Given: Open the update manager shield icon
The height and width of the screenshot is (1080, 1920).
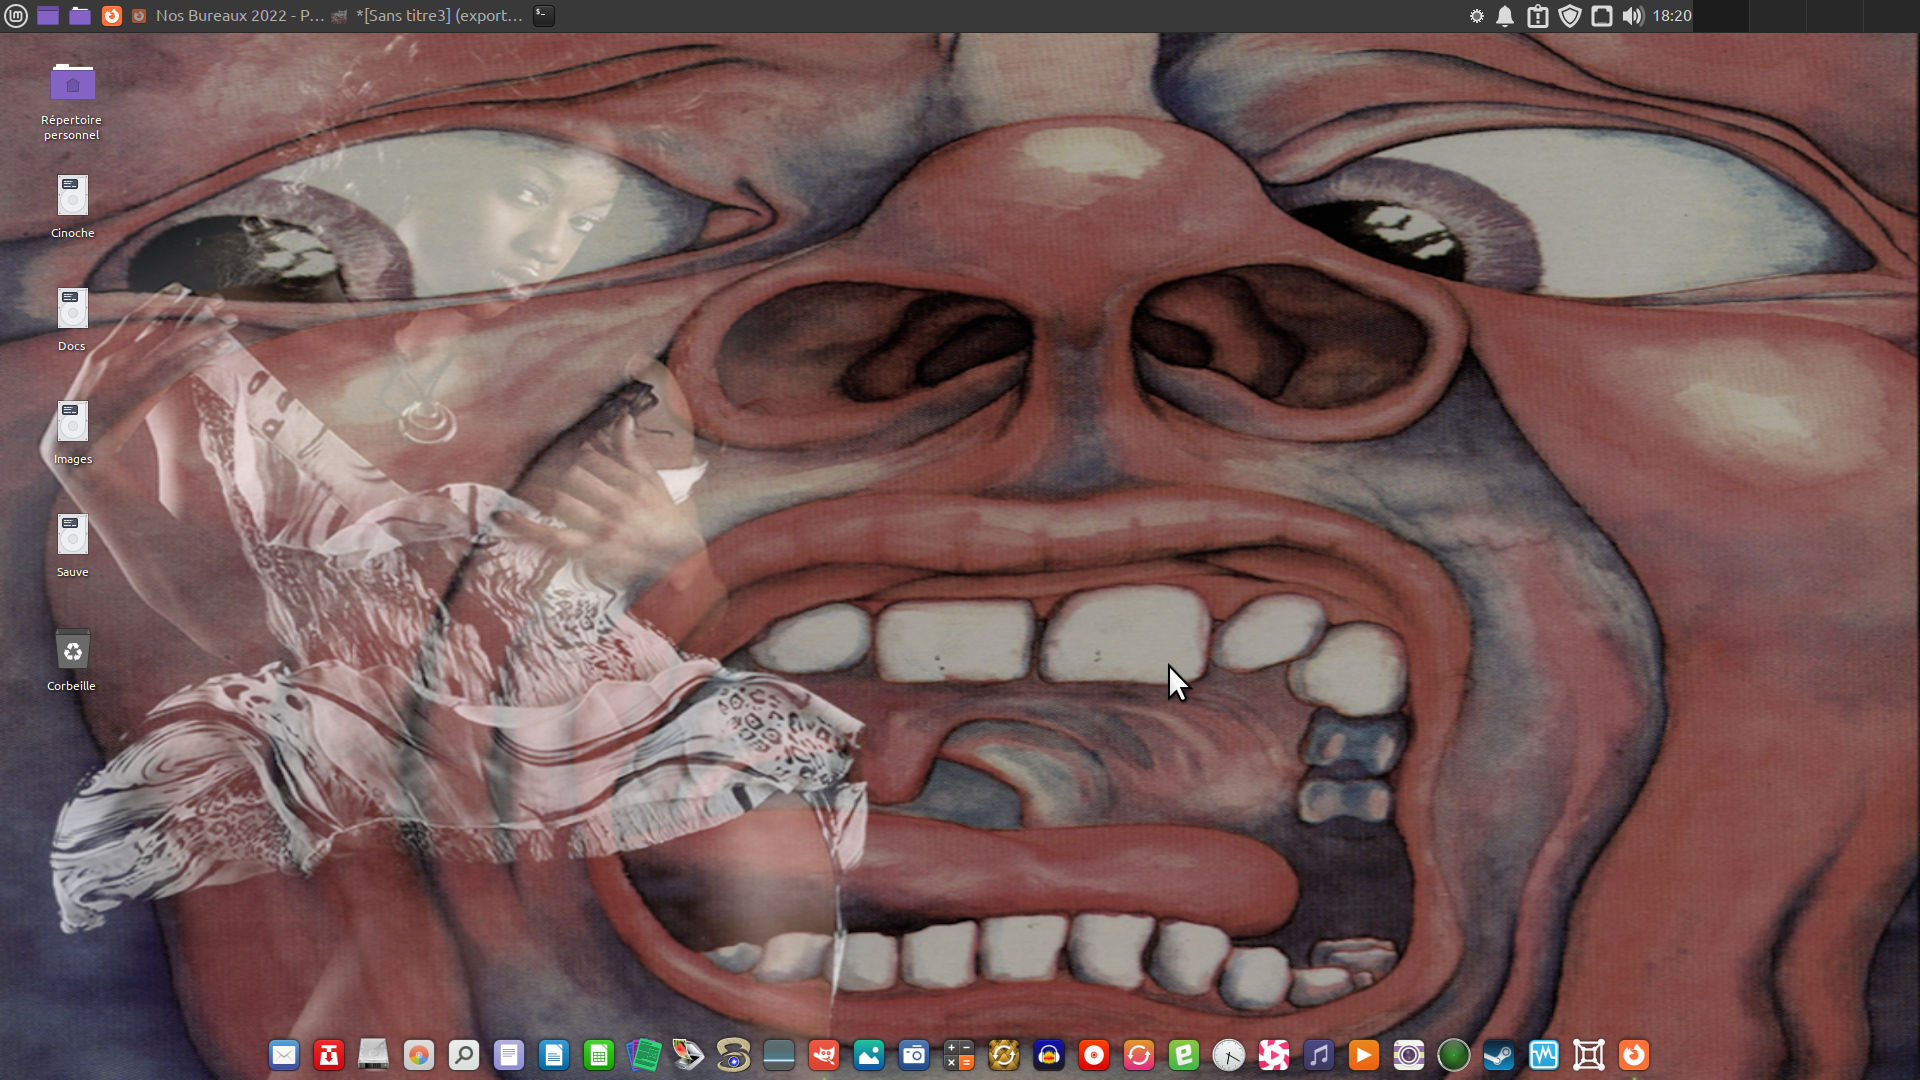Looking at the screenshot, I should pyautogui.click(x=1570, y=16).
